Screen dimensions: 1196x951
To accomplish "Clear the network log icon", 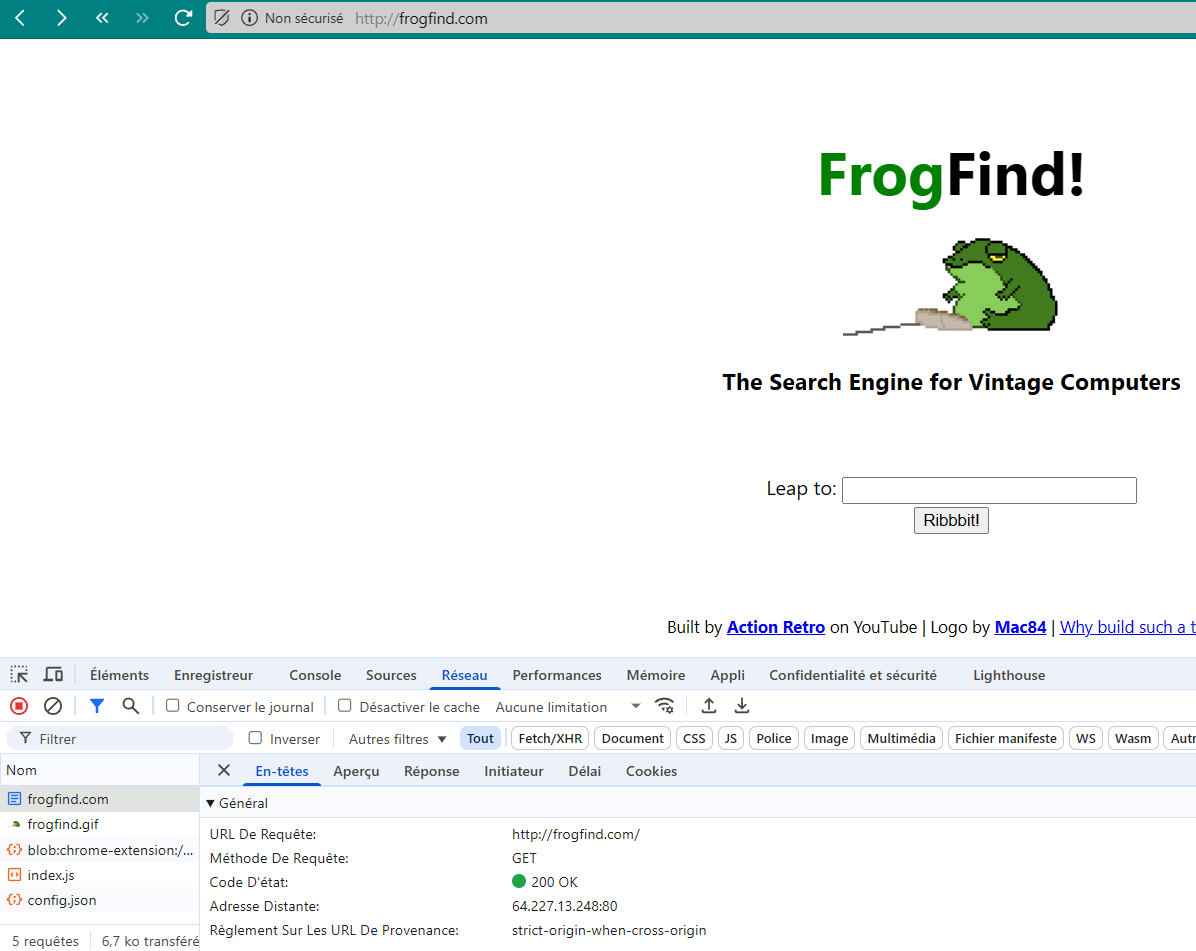I will 53,706.
